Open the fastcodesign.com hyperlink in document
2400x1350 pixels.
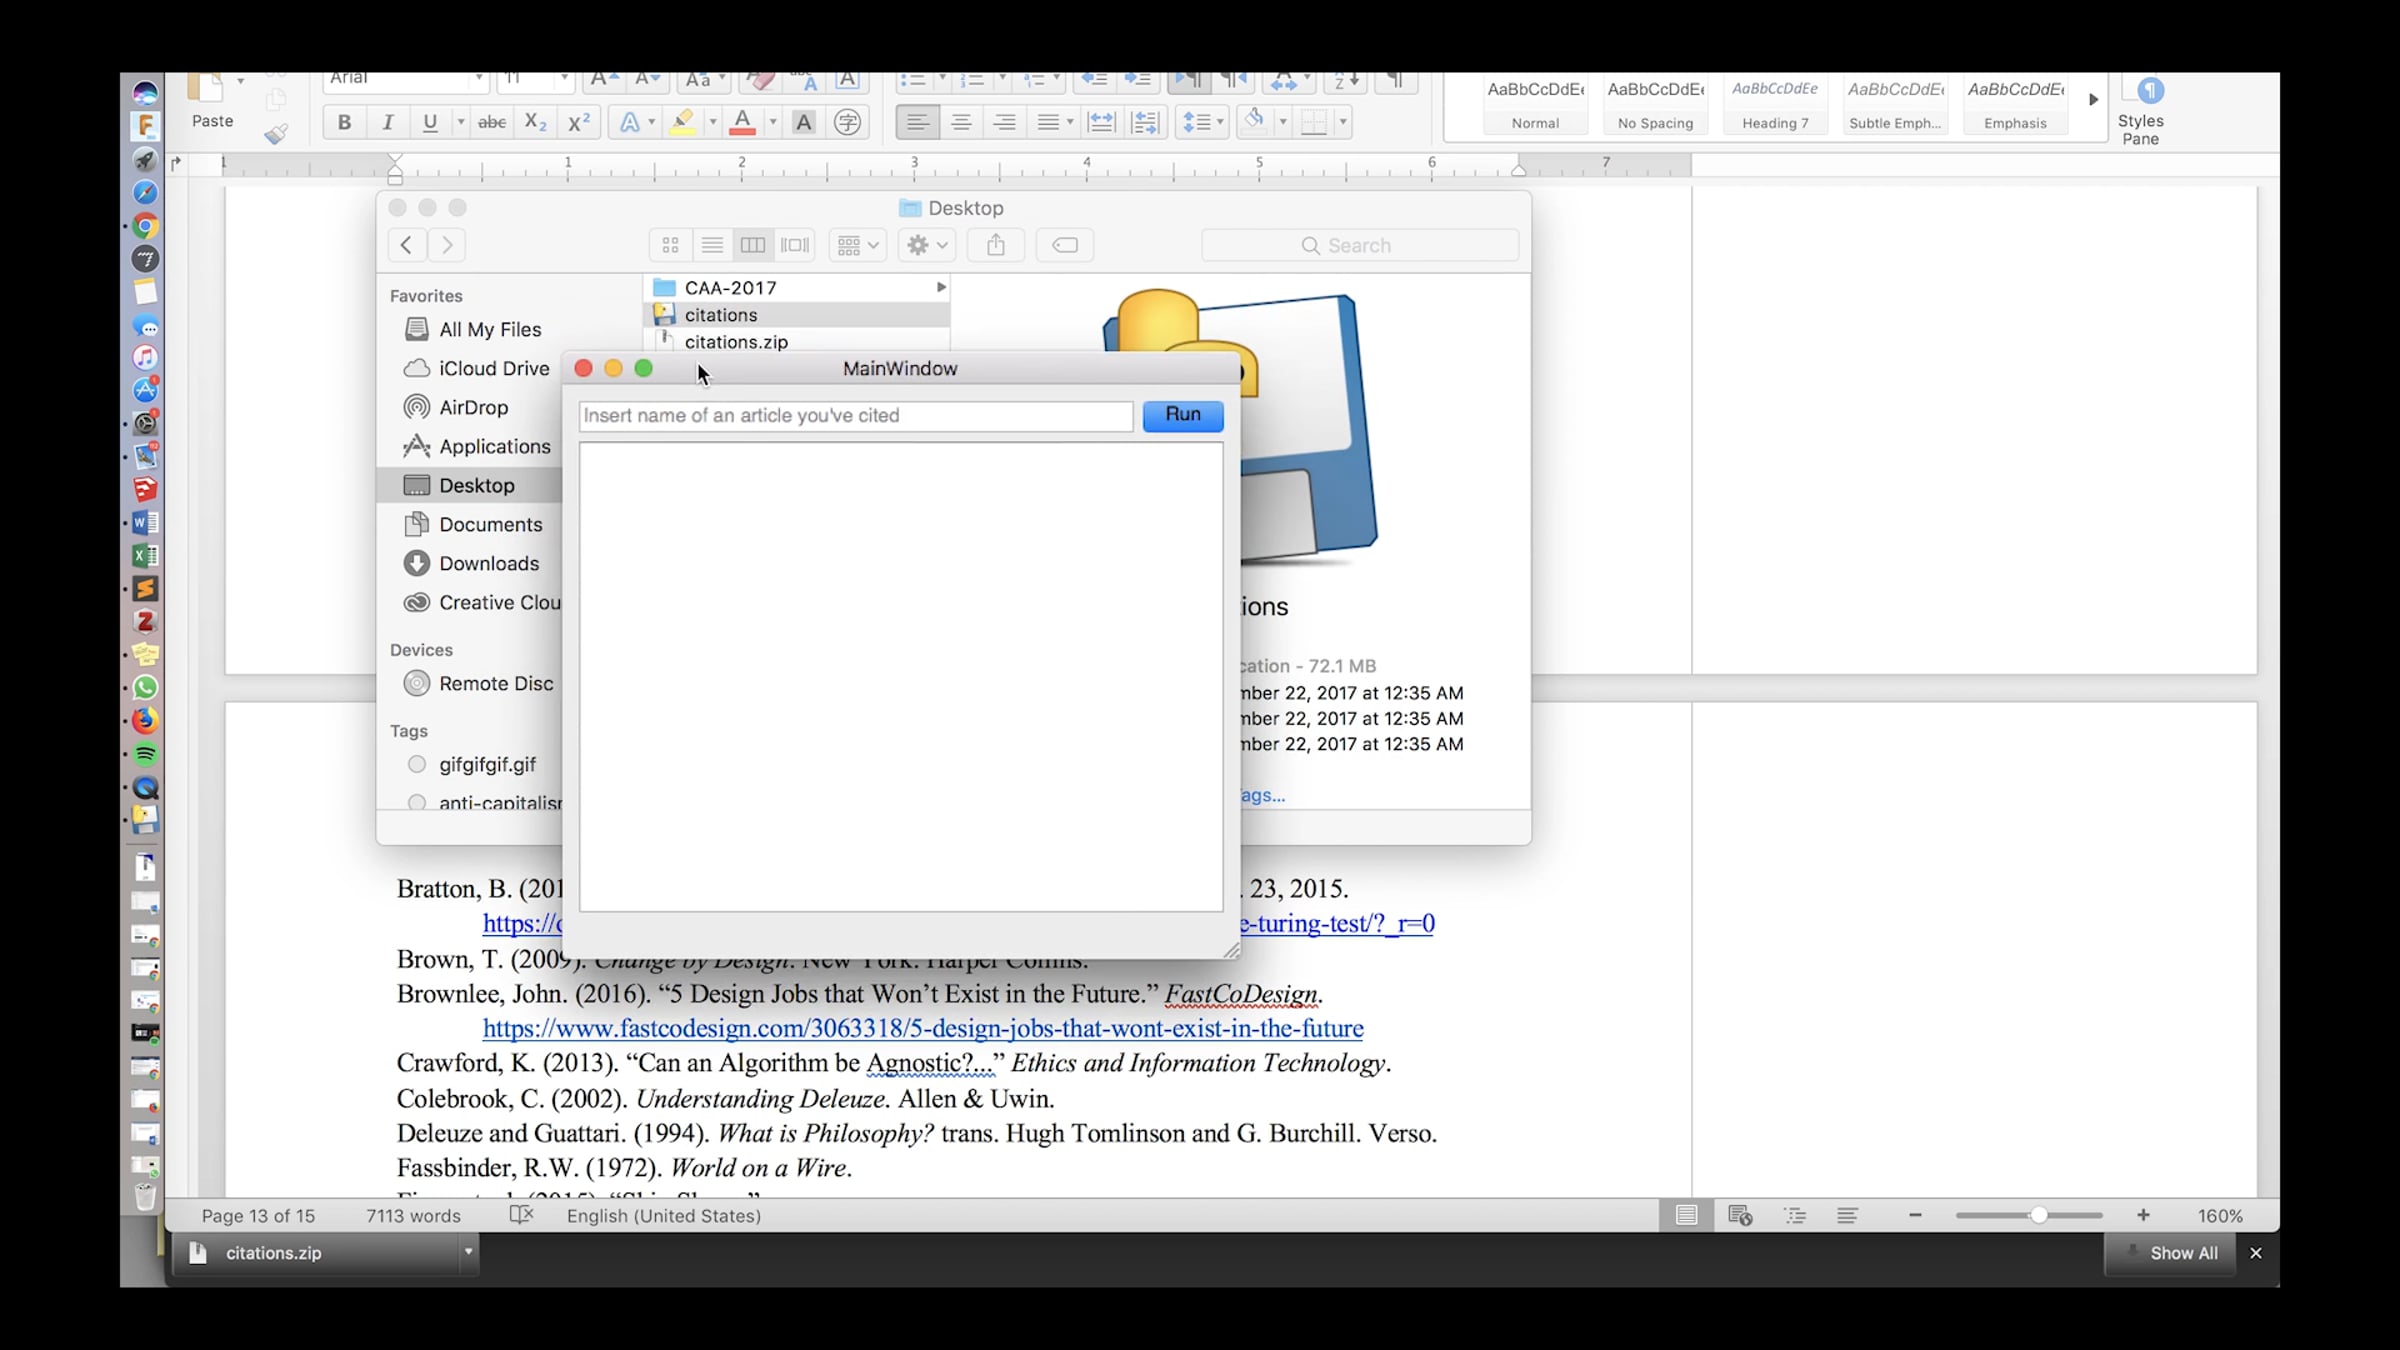pyautogui.click(x=923, y=1028)
